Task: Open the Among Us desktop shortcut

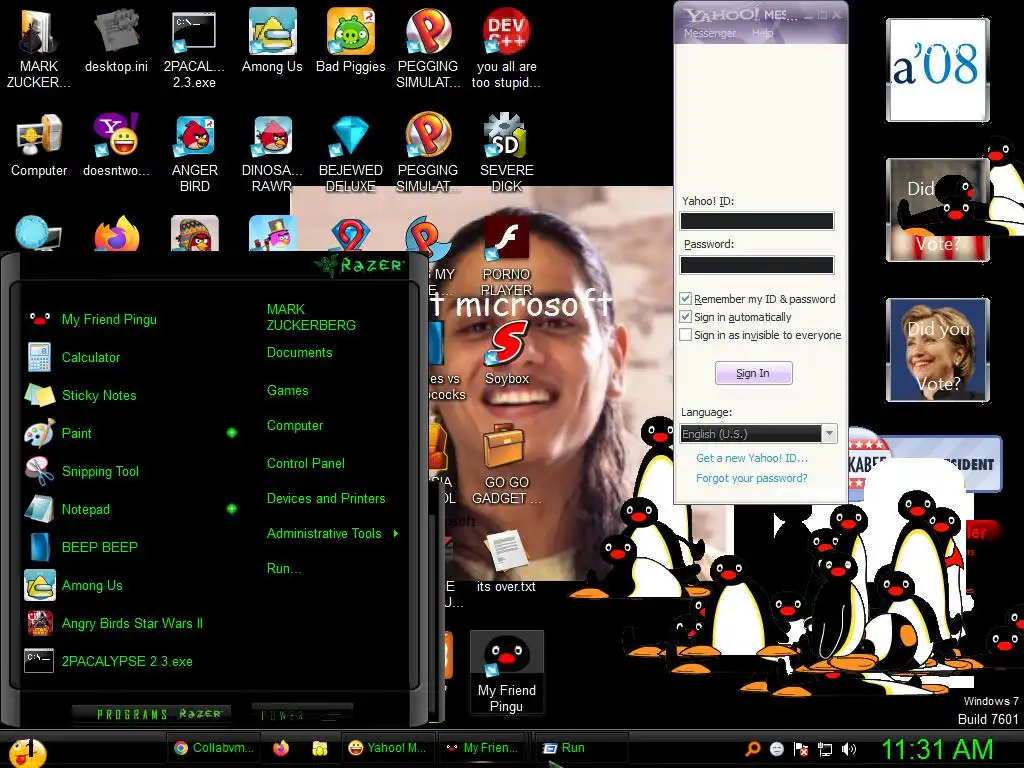Action: click(x=272, y=41)
